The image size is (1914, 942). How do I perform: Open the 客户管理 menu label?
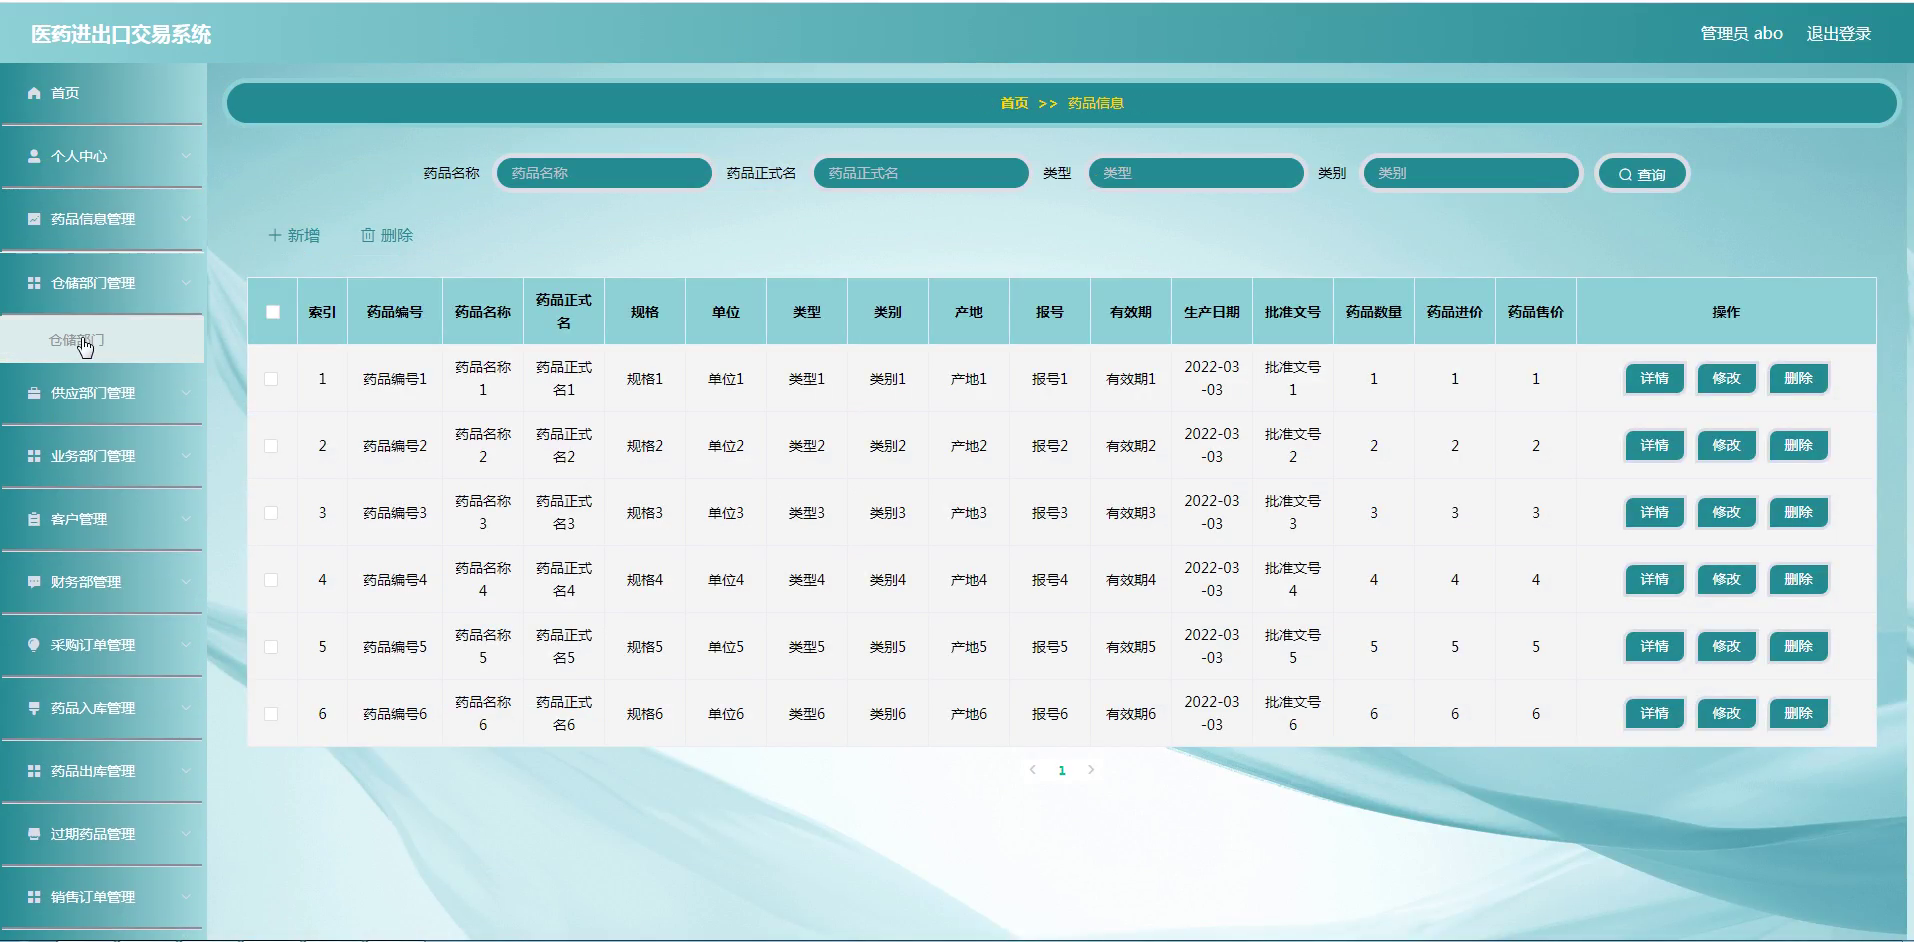[x=79, y=519]
